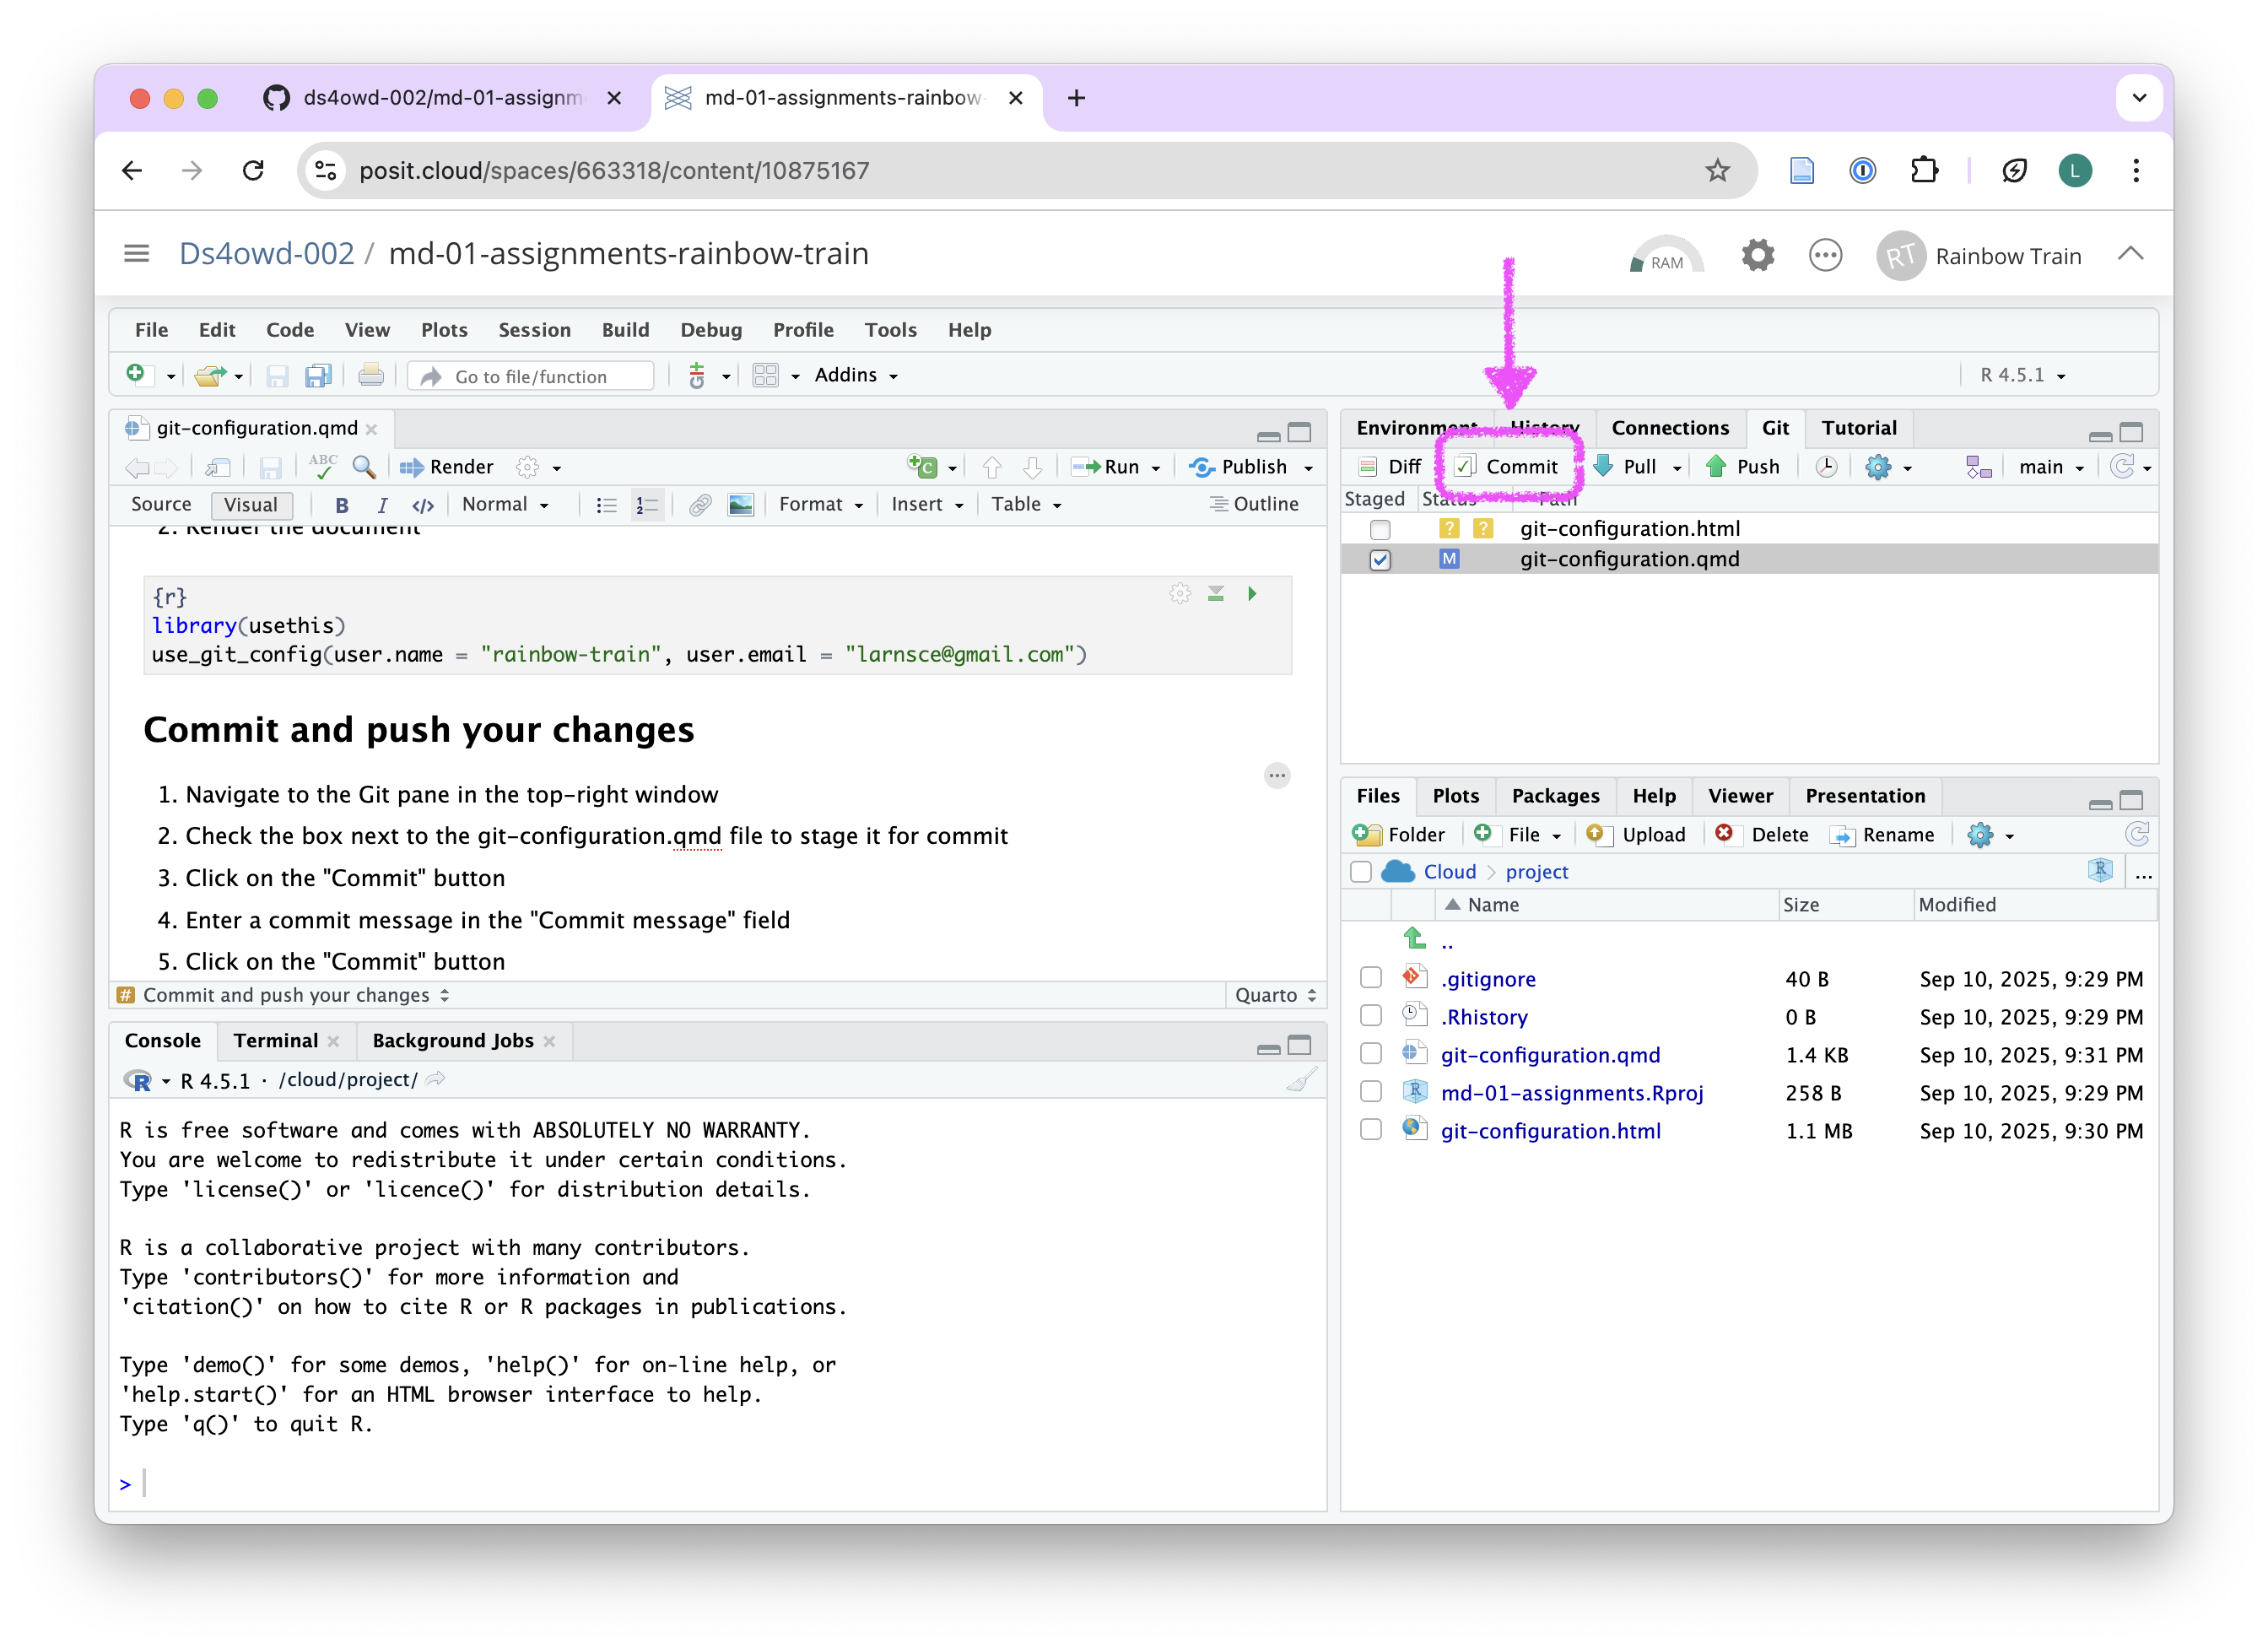Click the Find/Replace magnifier icon
Image resolution: width=2268 pixels, height=1649 pixels.
(x=364, y=467)
